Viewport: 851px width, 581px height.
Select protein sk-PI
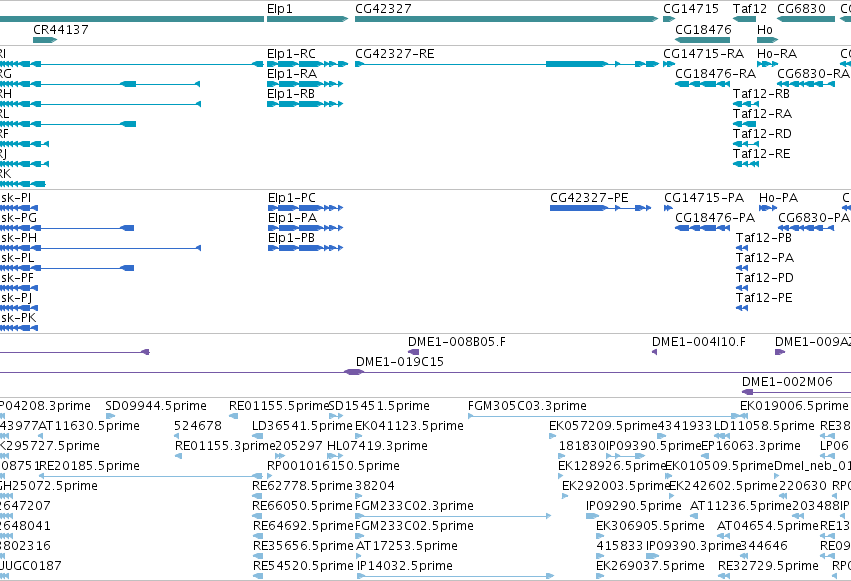point(19,208)
